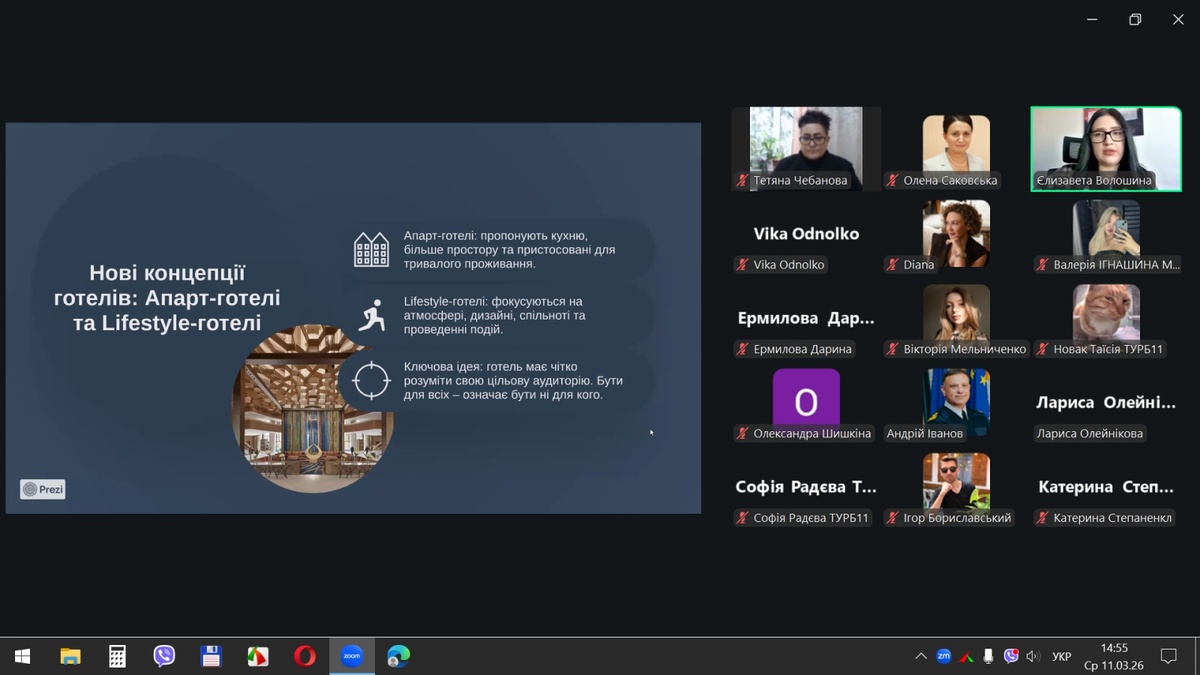
Task: Open the Calculator app in taskbar
Action: [117, 656]
